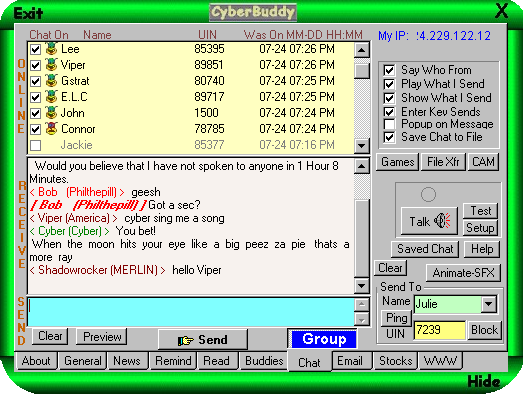Click the yellow UIN input field

[440, 330]
